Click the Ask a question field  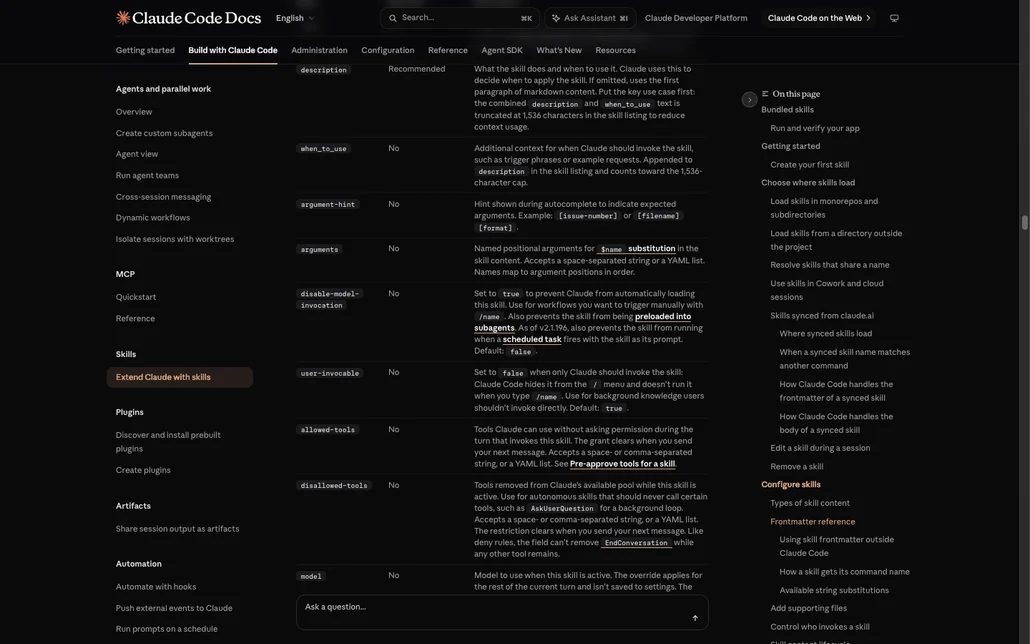click(x=502, y=612)
